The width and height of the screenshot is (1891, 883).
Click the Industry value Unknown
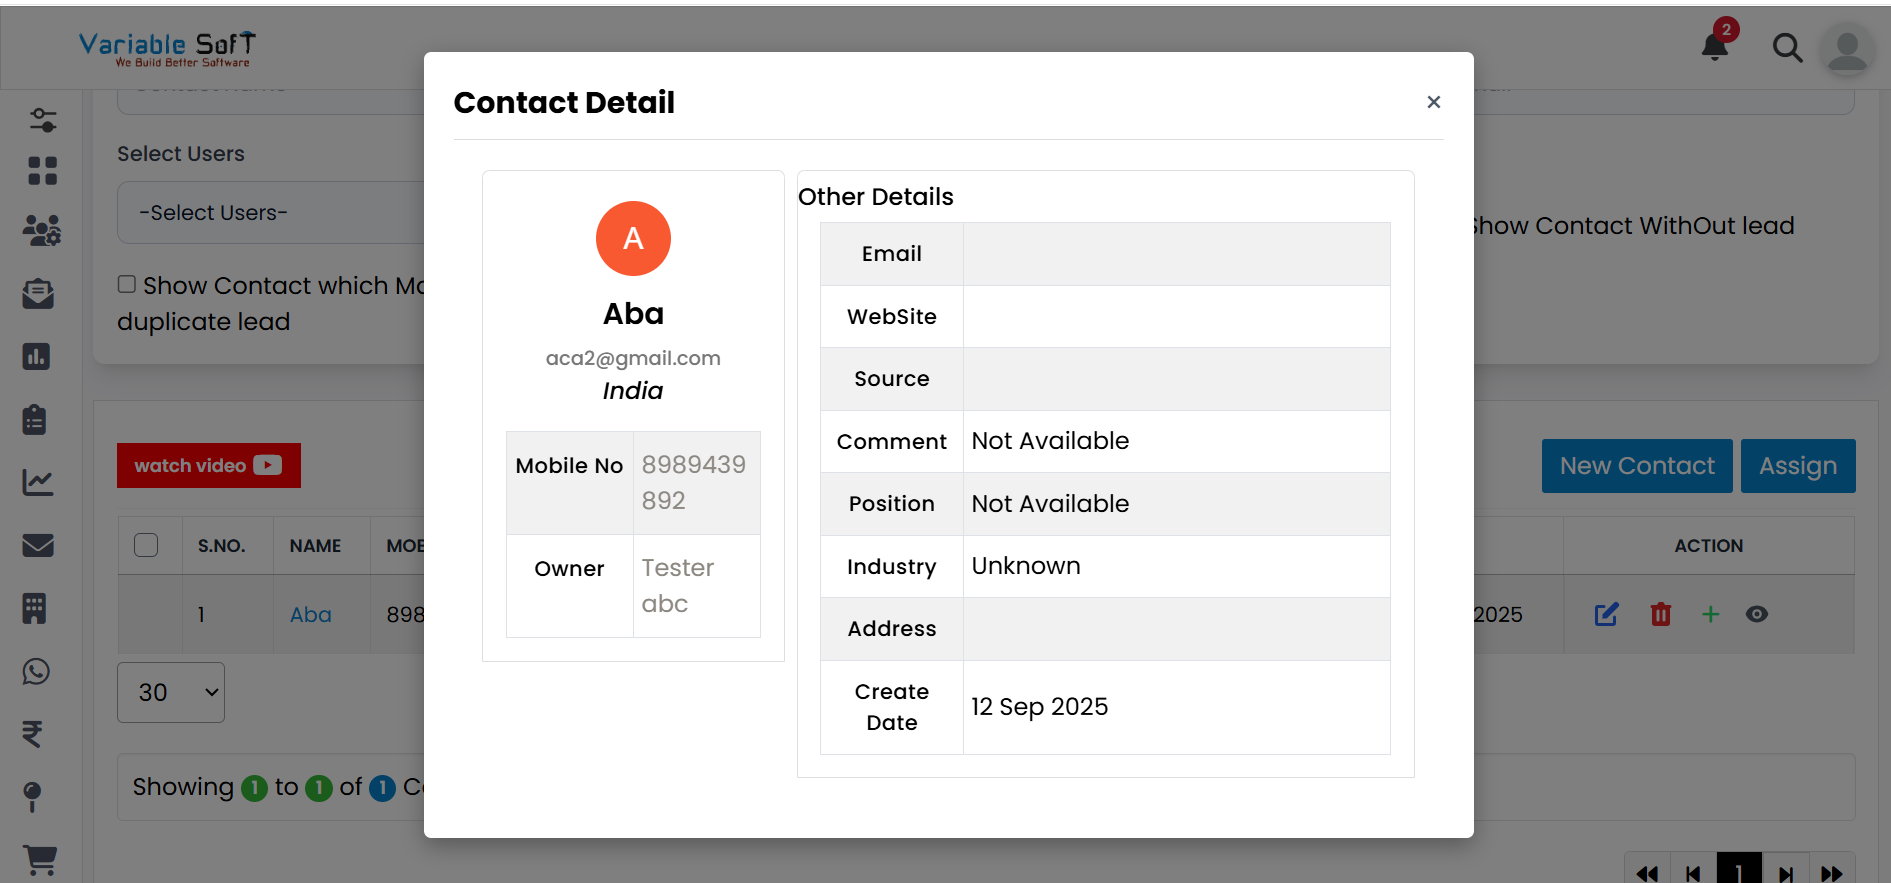[1026, 566]
